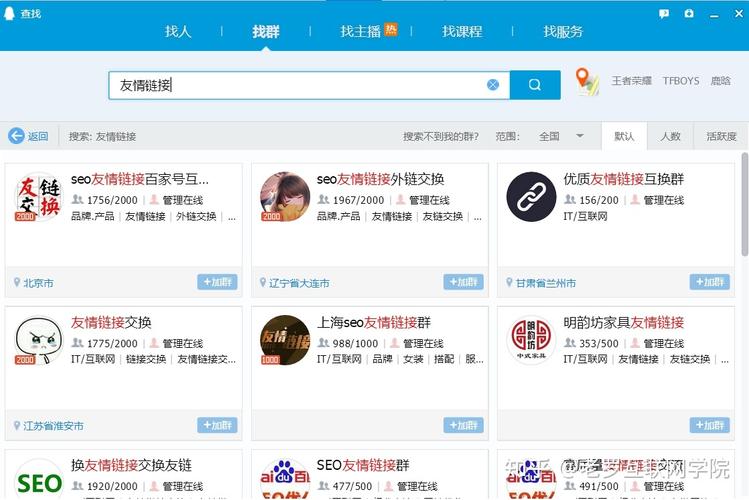The height and width of the screenshot is (500, 749).
Task: Go to the 找课程 tab
Action: (x=462, y=32)
